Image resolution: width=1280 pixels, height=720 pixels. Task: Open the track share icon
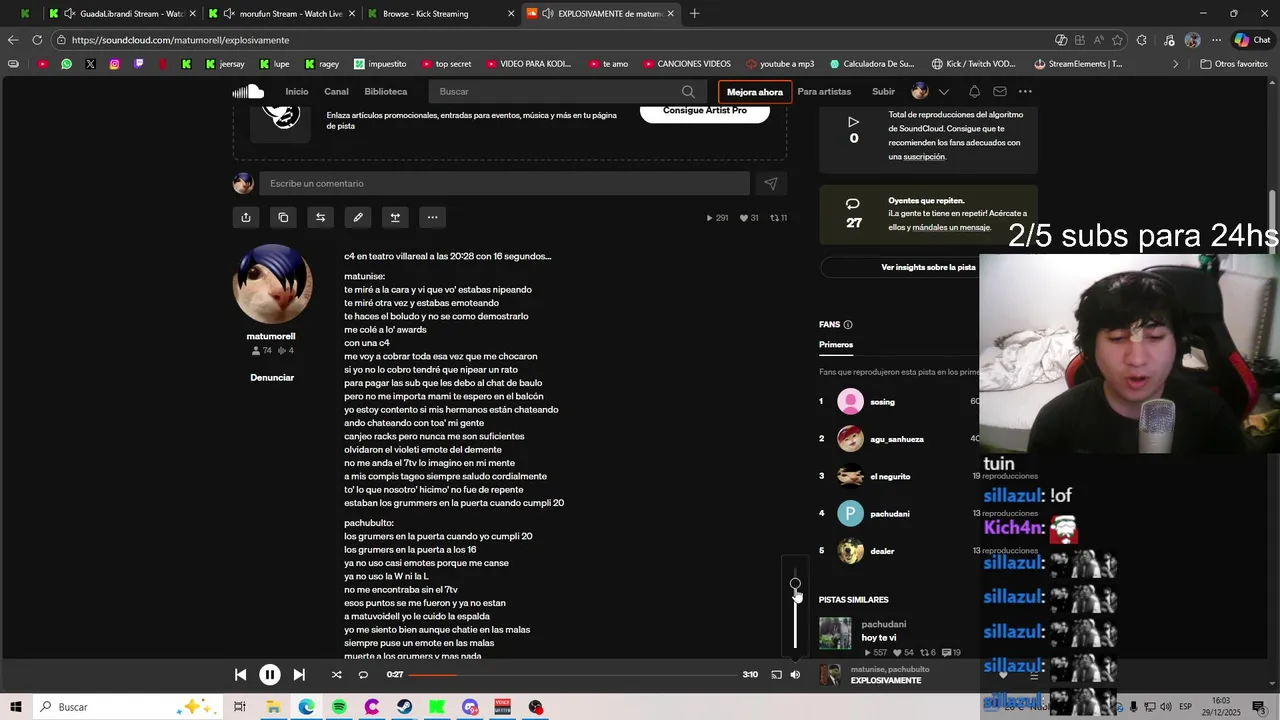(246, 217)
